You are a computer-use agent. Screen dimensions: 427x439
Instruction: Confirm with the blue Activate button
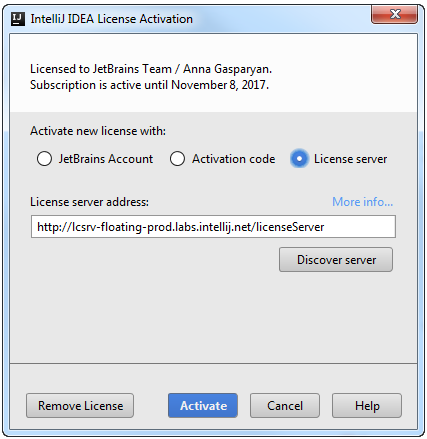[x=203, y=406]
